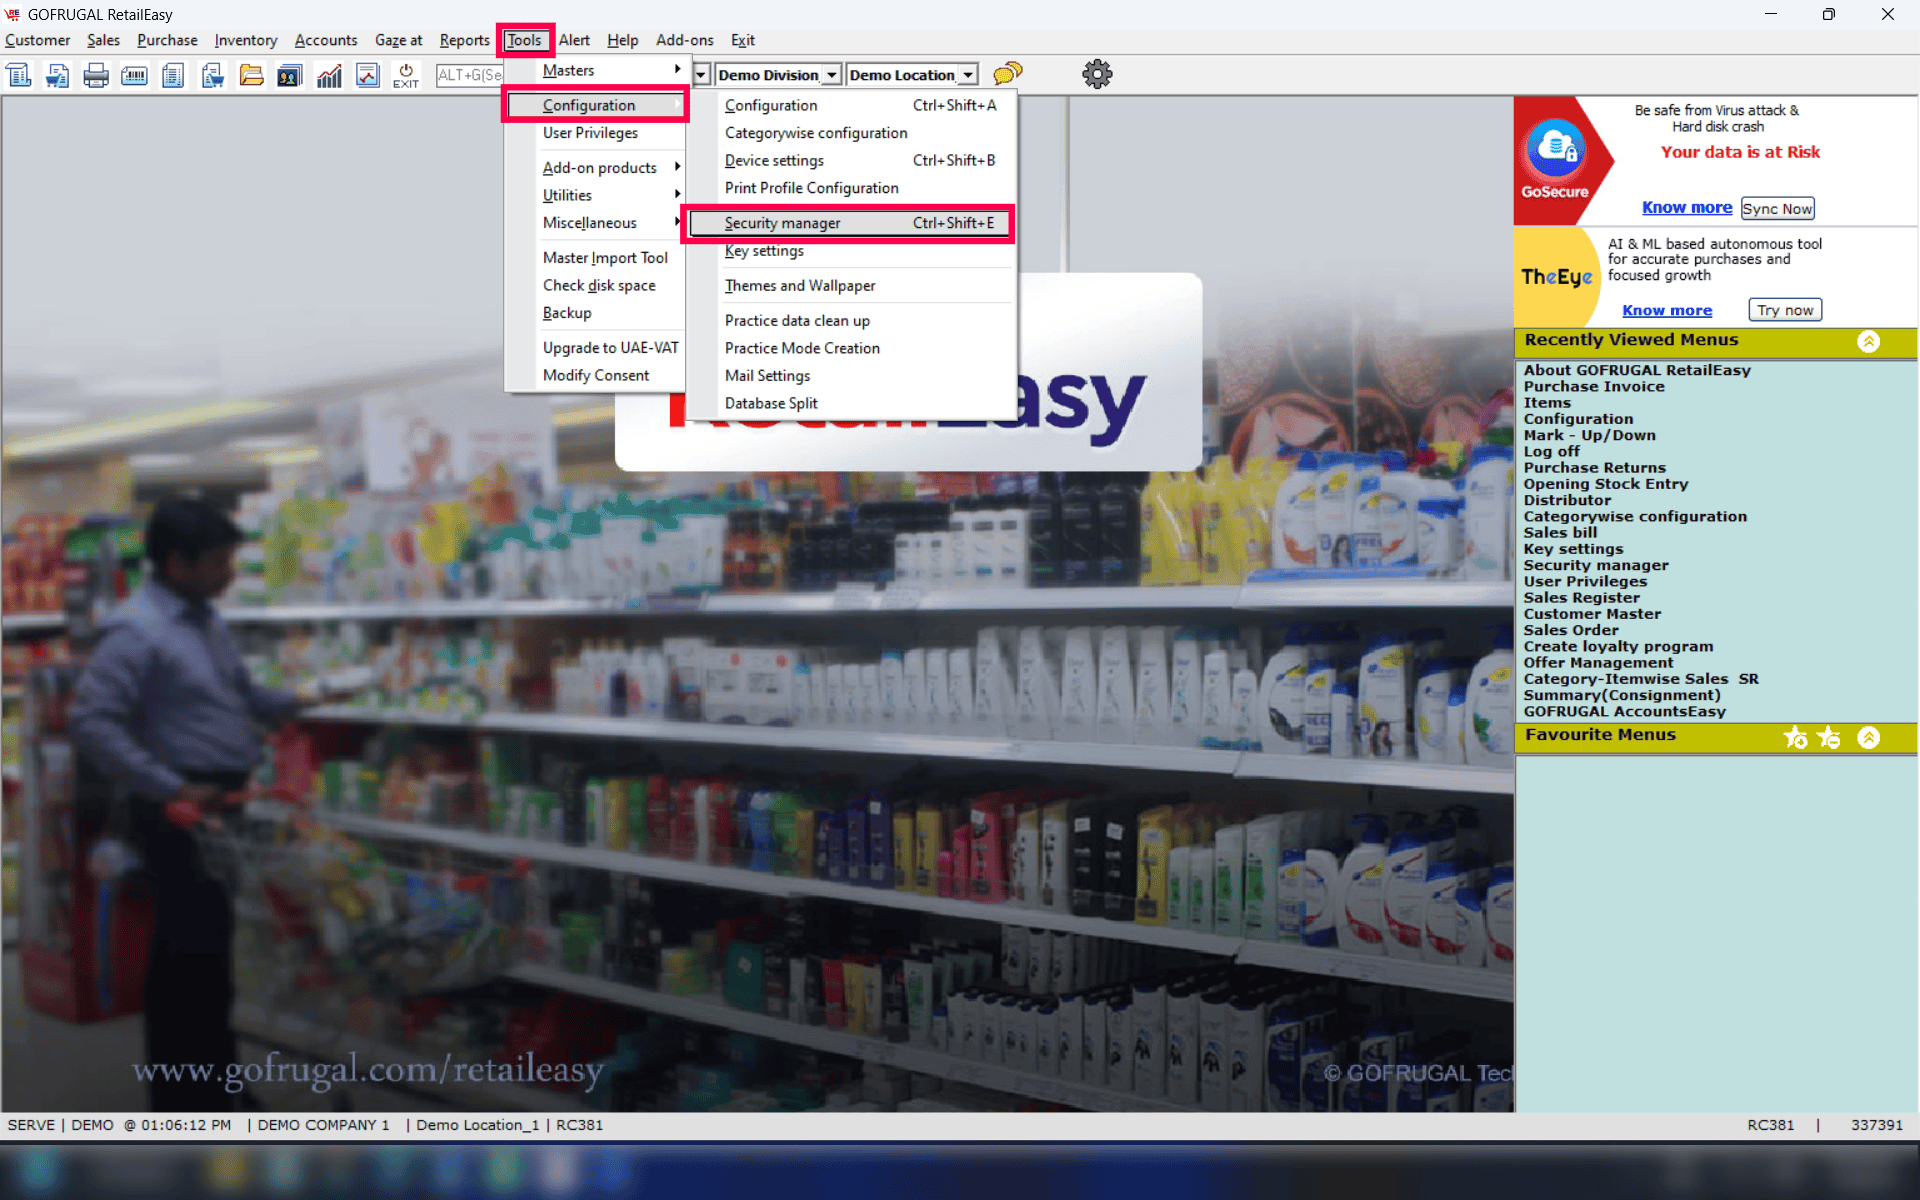This screenshot has height=1200, width=1920.
Task: Click the printer icon in toolbar
Action: point(96,75)
